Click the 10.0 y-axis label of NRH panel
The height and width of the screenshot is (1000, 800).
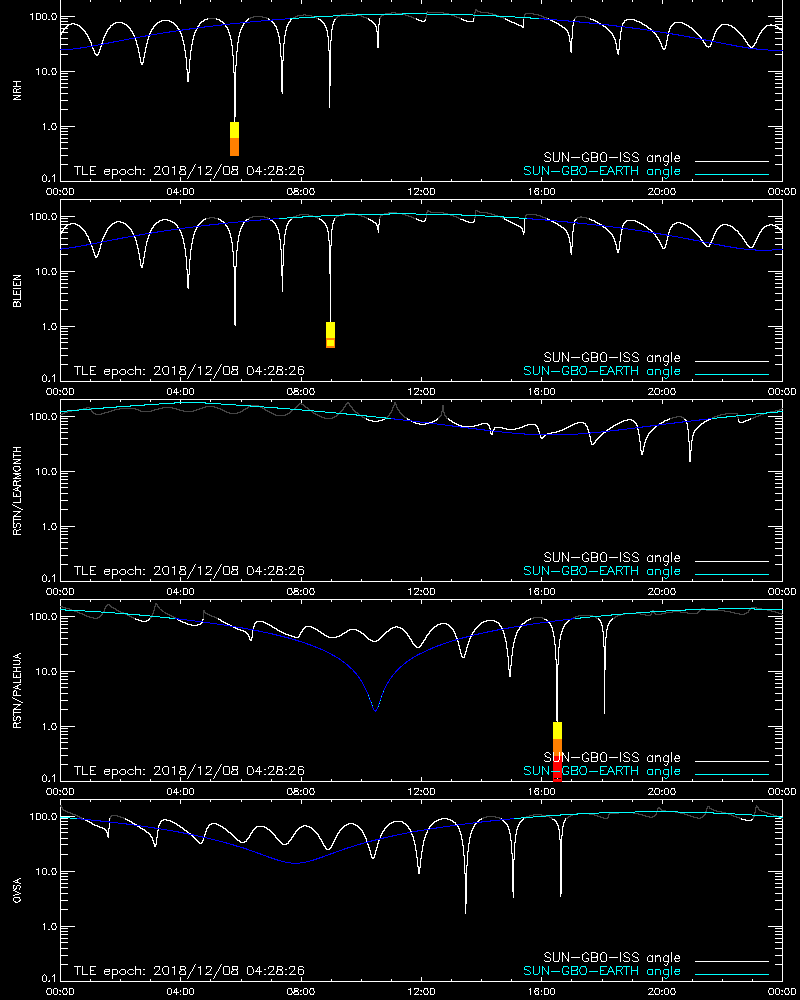pyautogui.click(x=46, y=71)
